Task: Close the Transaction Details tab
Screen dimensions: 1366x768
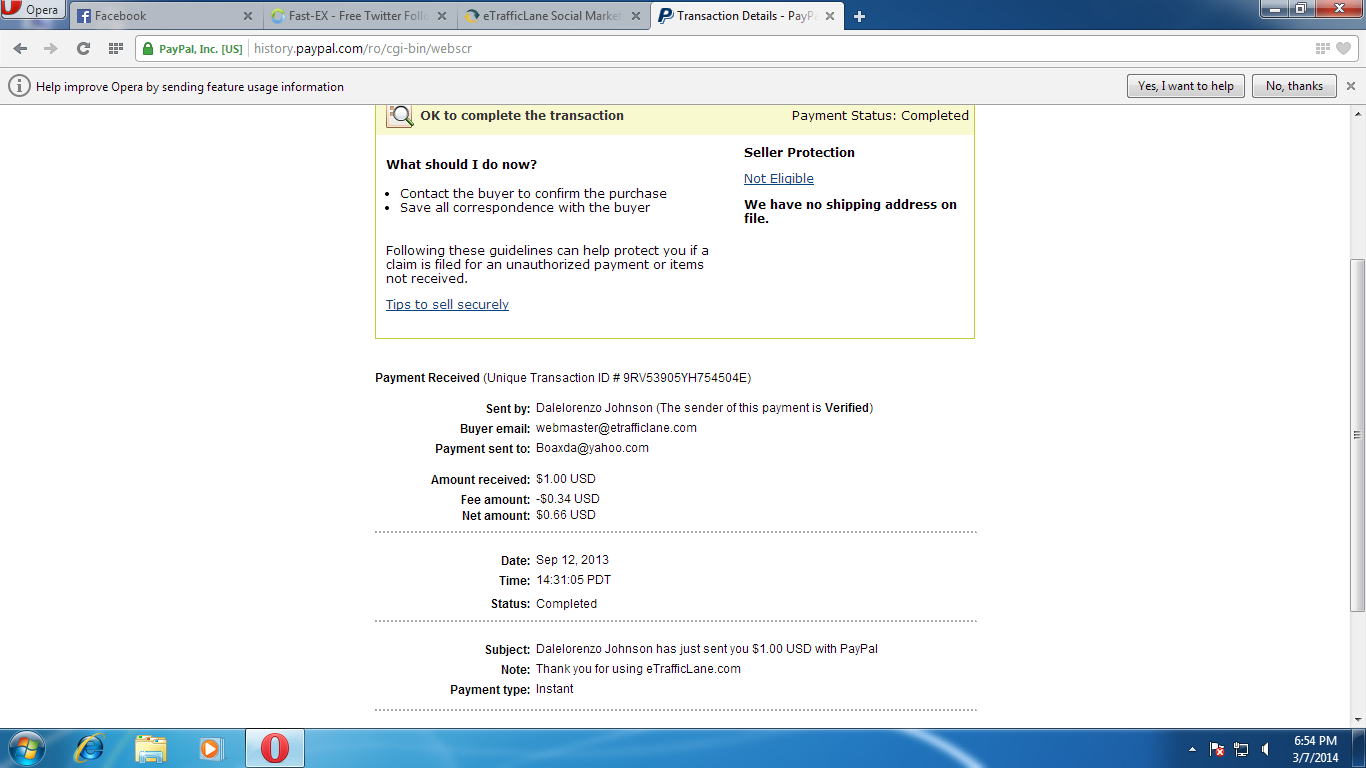Action: [x=830, y=16]
